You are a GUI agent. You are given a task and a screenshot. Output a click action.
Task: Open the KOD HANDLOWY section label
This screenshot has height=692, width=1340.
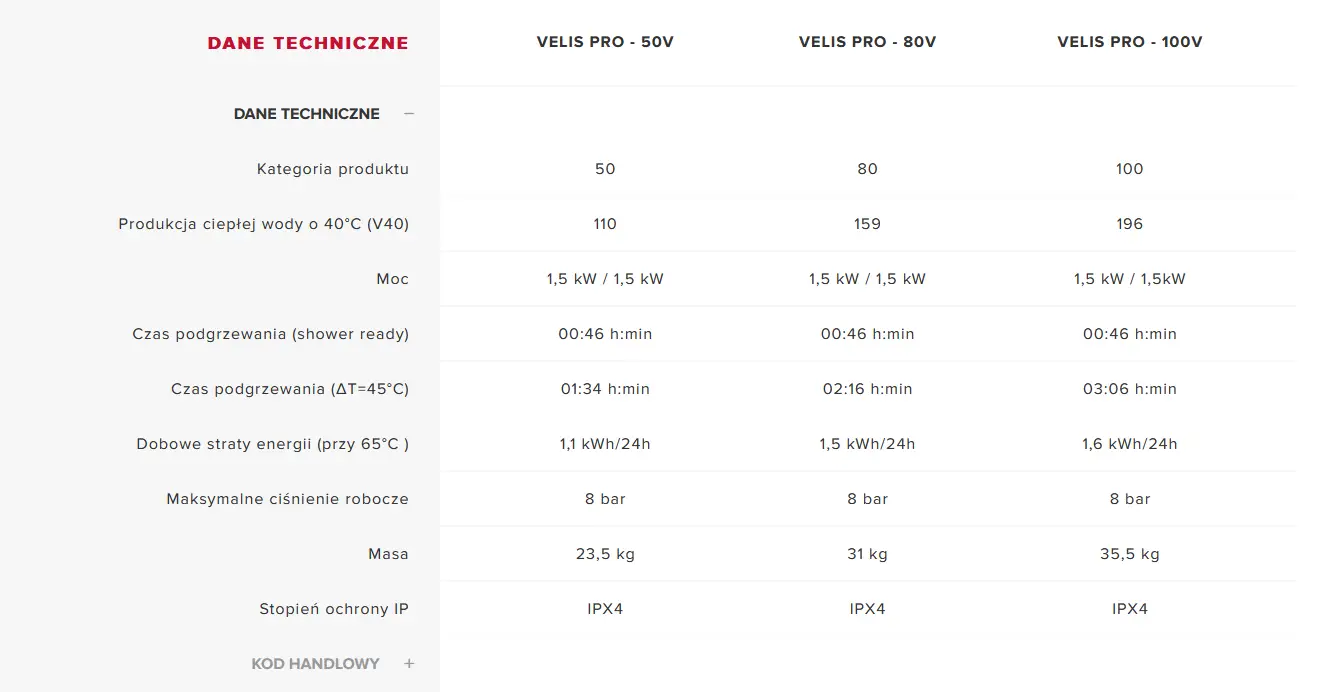point(316,664)
